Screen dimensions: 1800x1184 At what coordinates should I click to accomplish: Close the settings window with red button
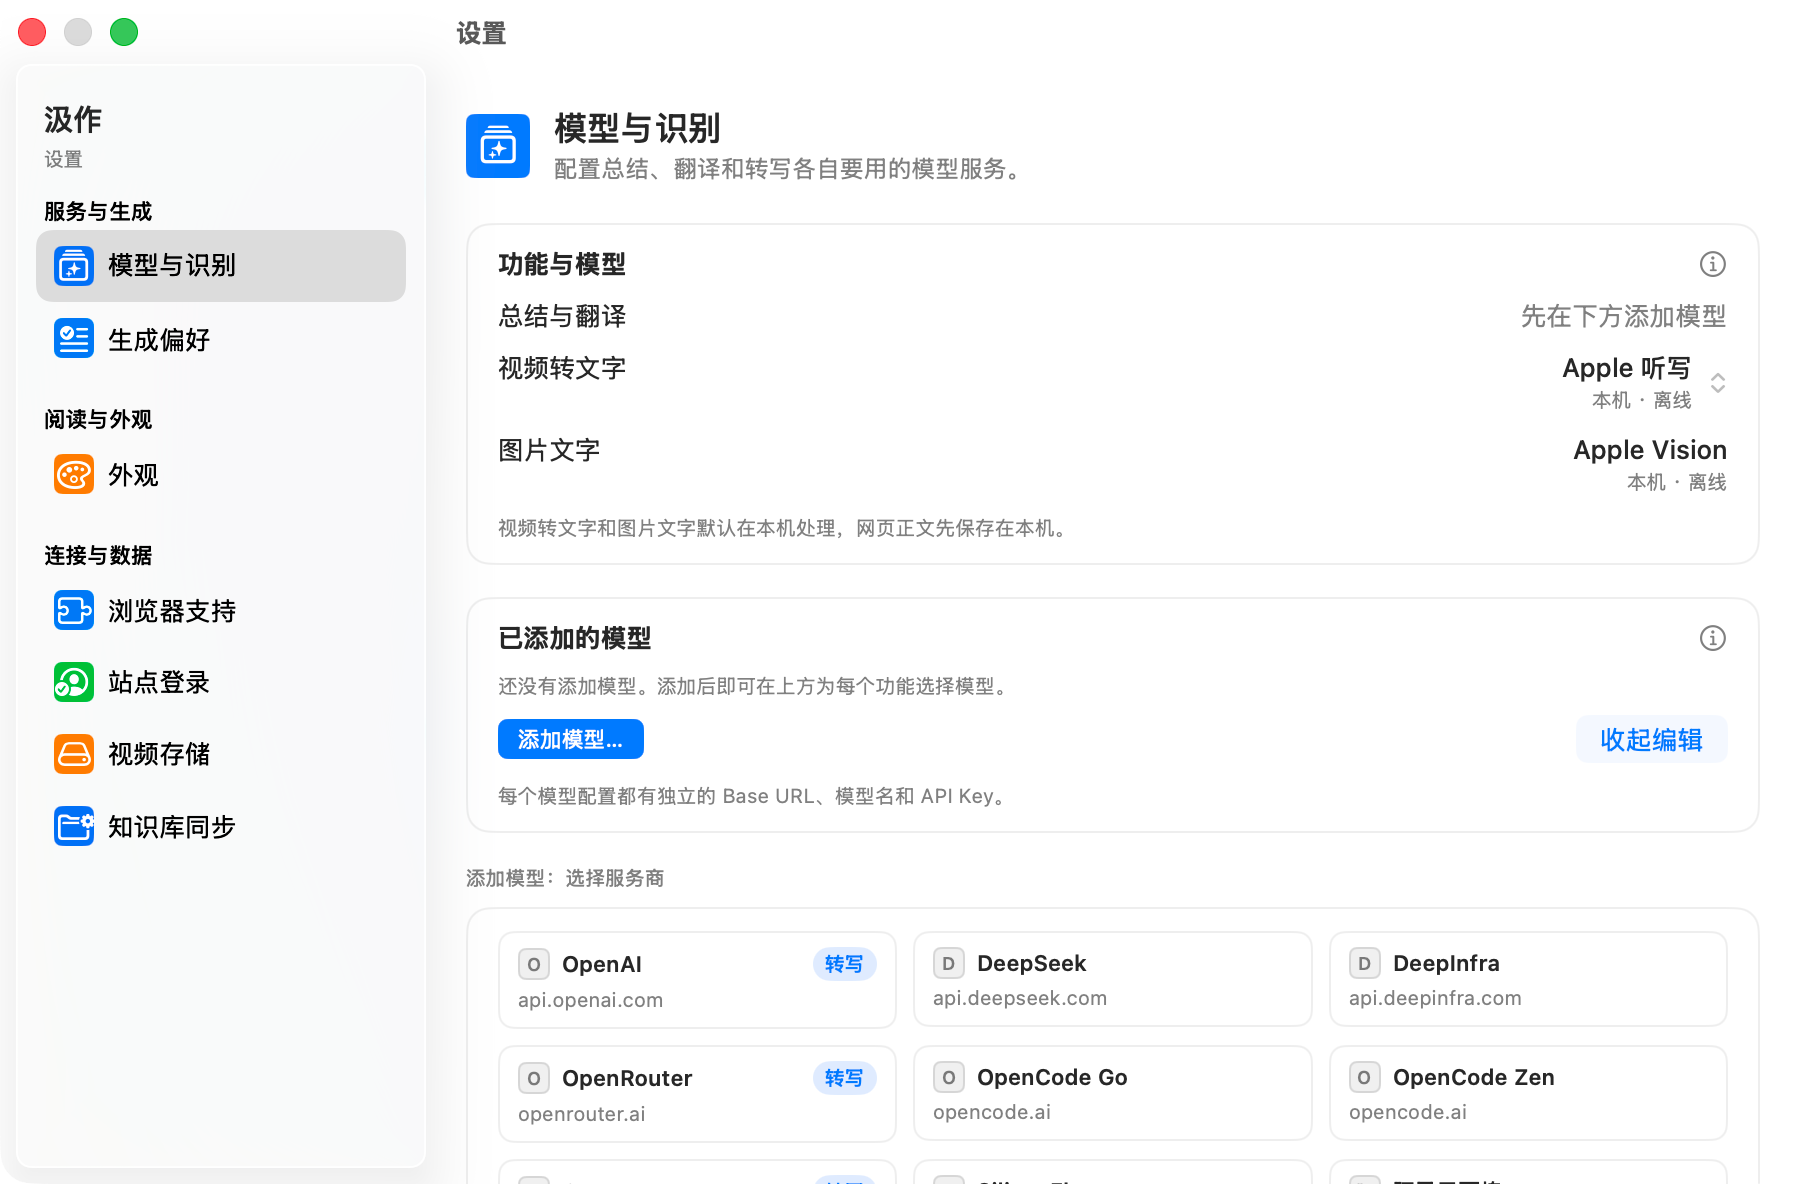(32, 32)
